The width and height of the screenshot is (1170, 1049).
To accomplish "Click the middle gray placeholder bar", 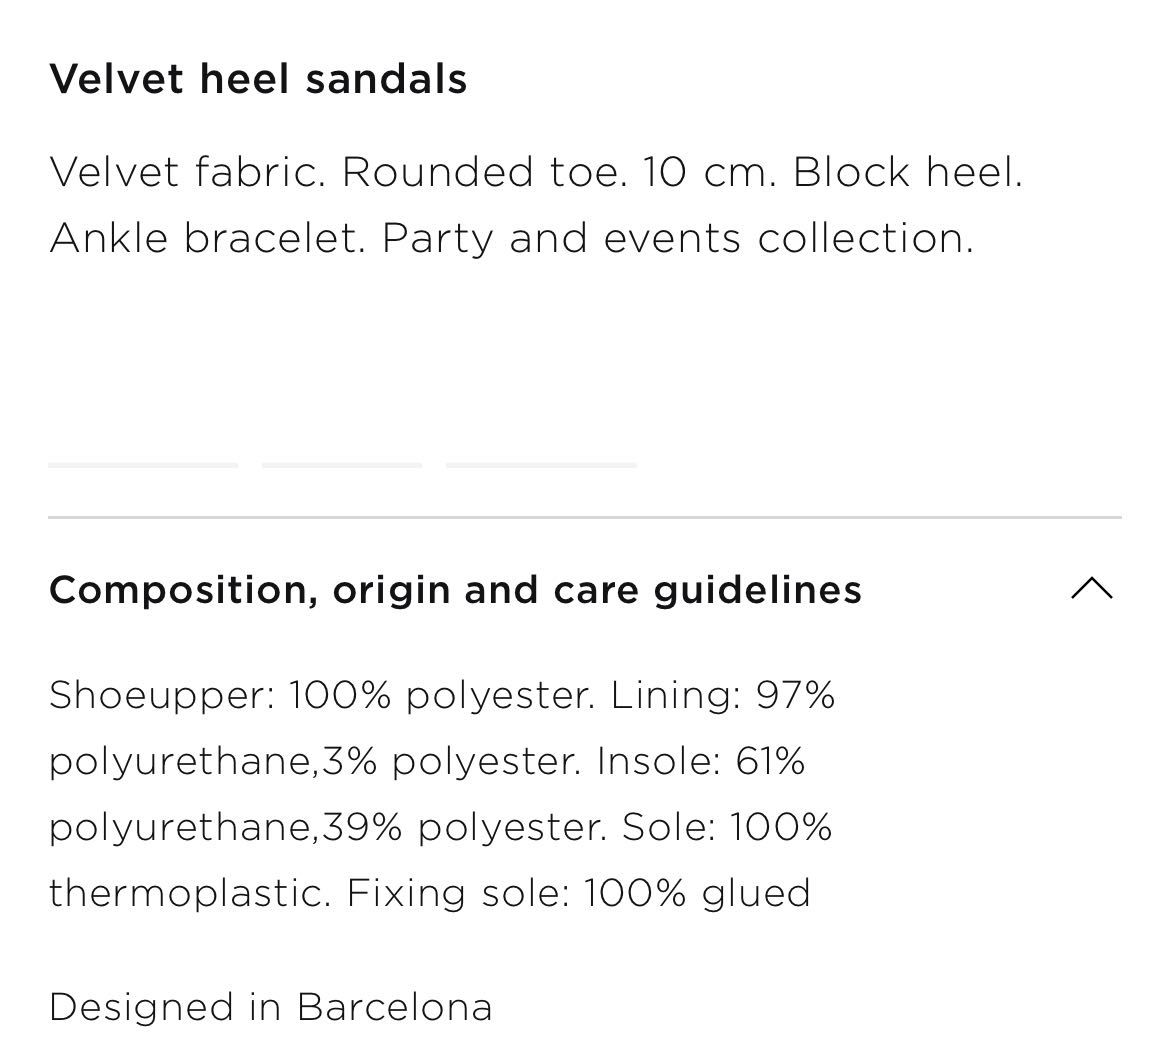I will 342,465.
